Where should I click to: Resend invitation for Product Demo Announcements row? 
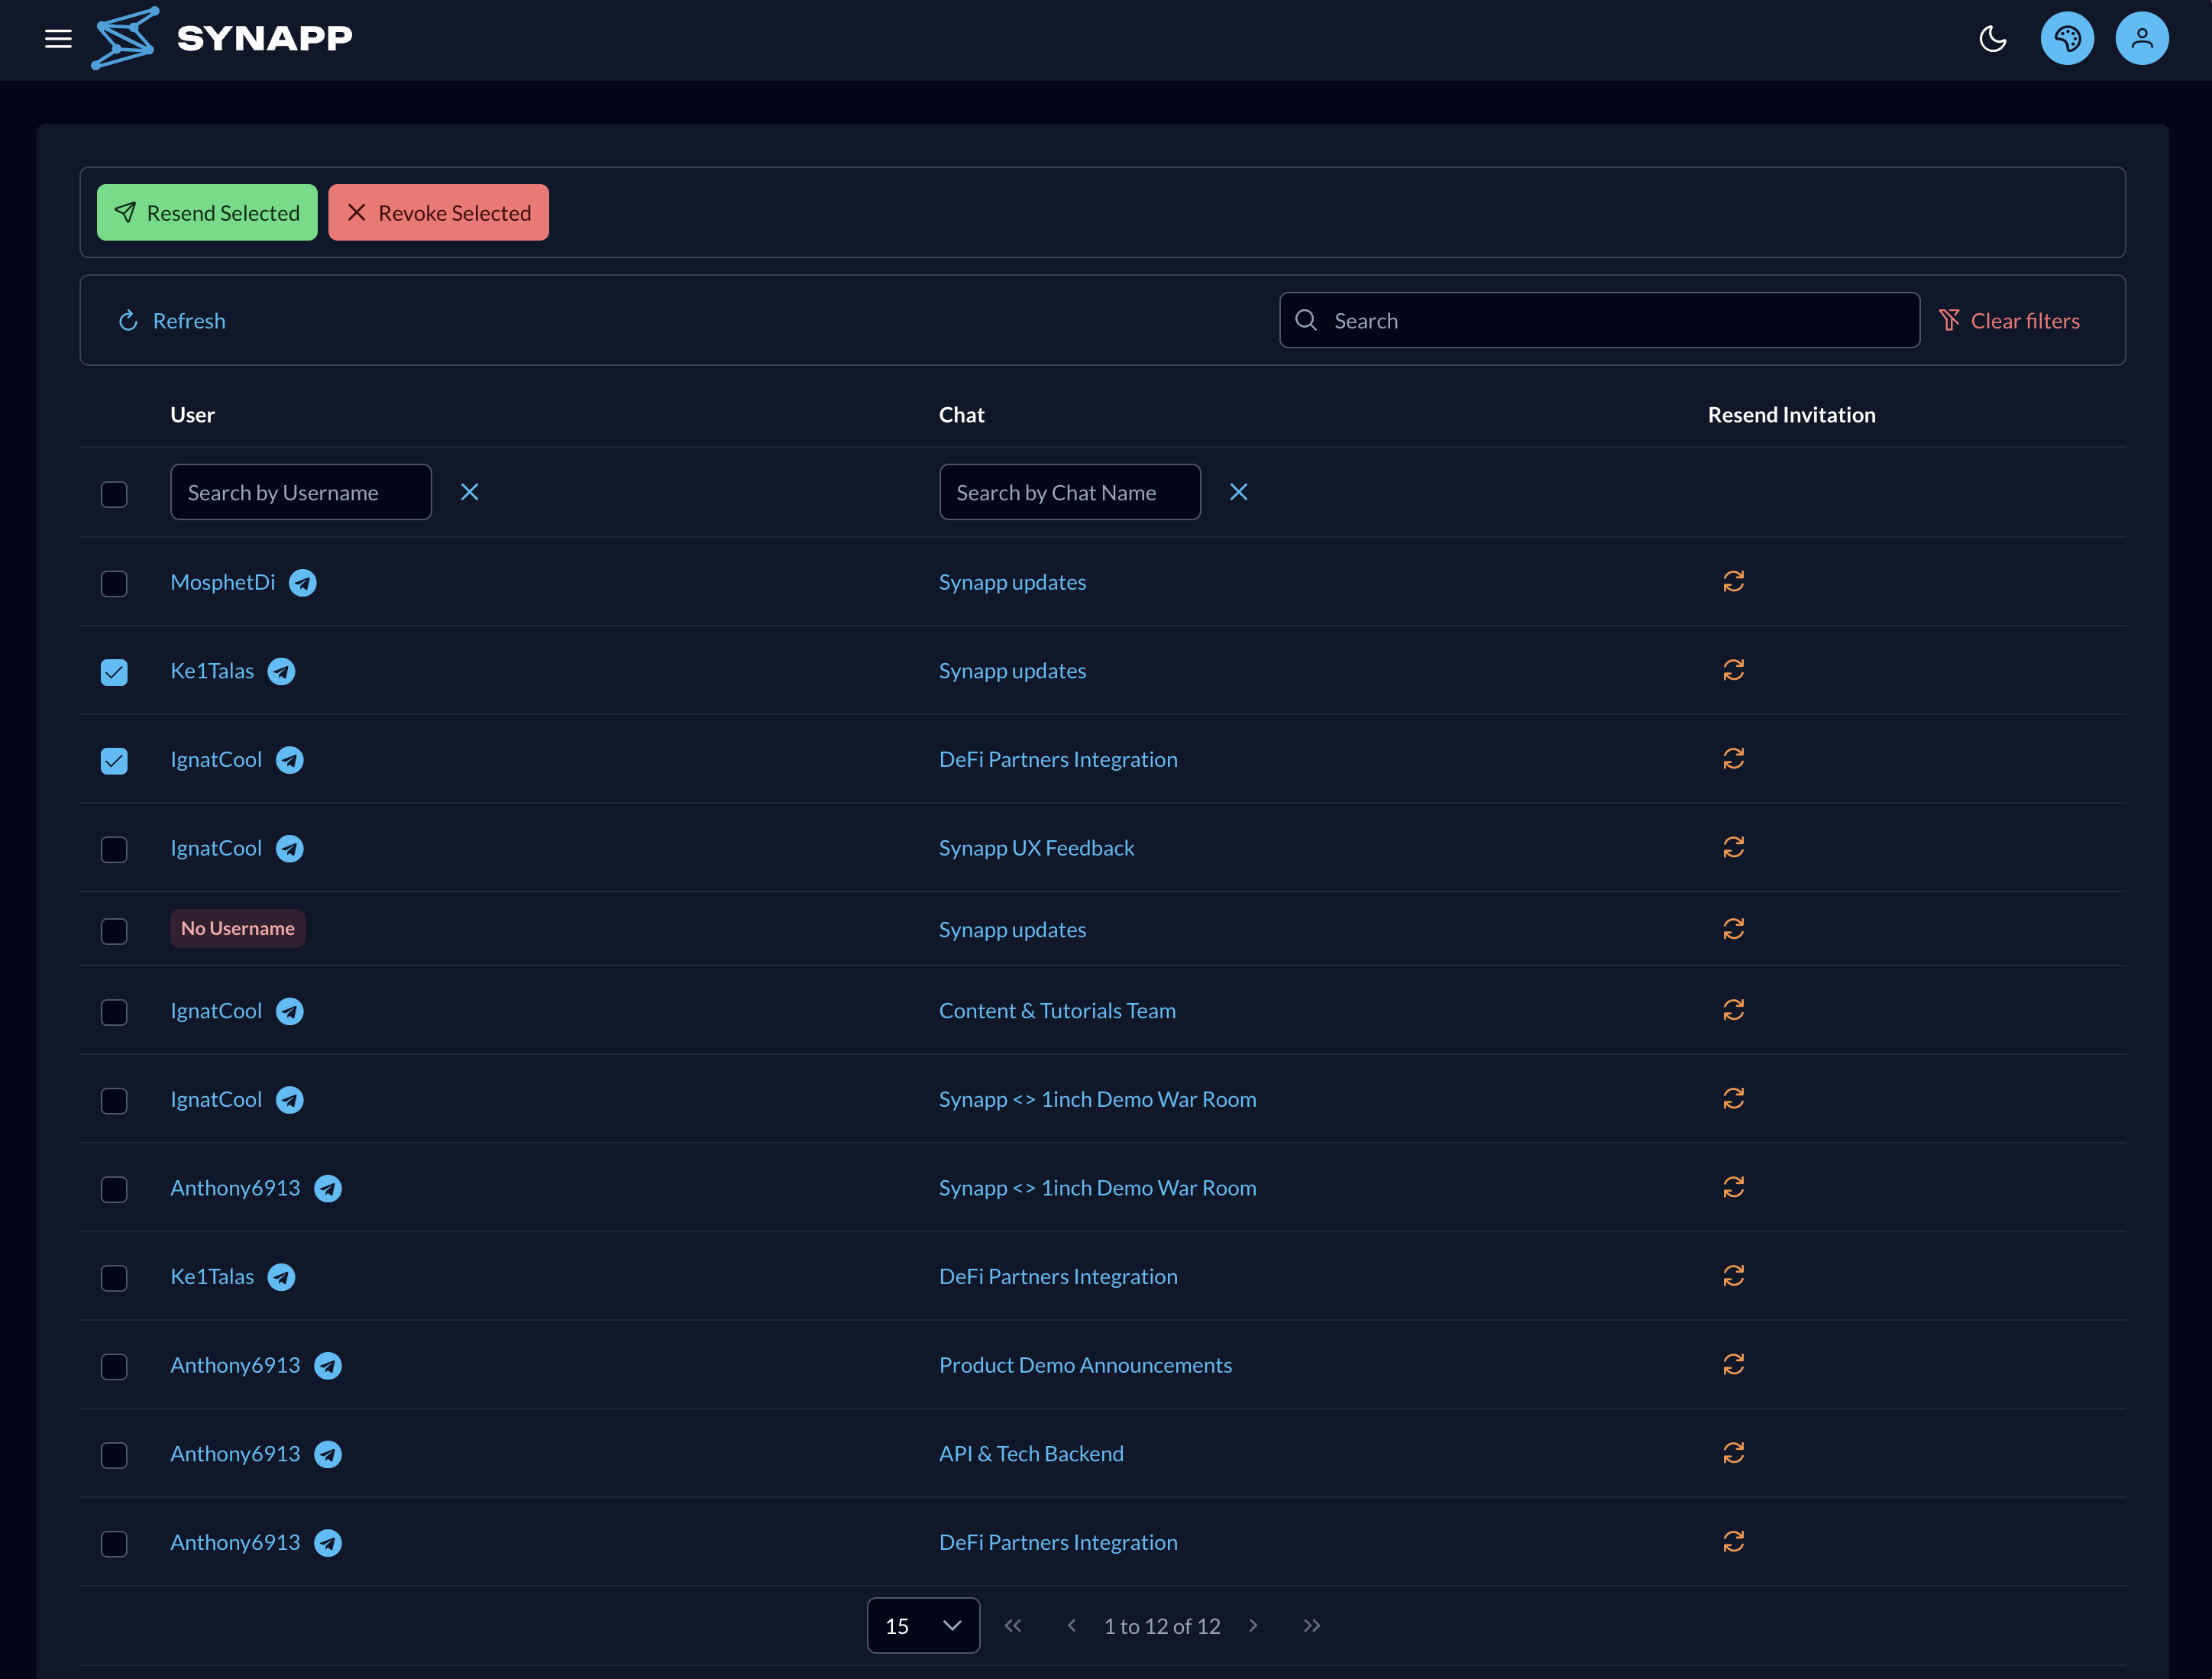point(1733,1365)
